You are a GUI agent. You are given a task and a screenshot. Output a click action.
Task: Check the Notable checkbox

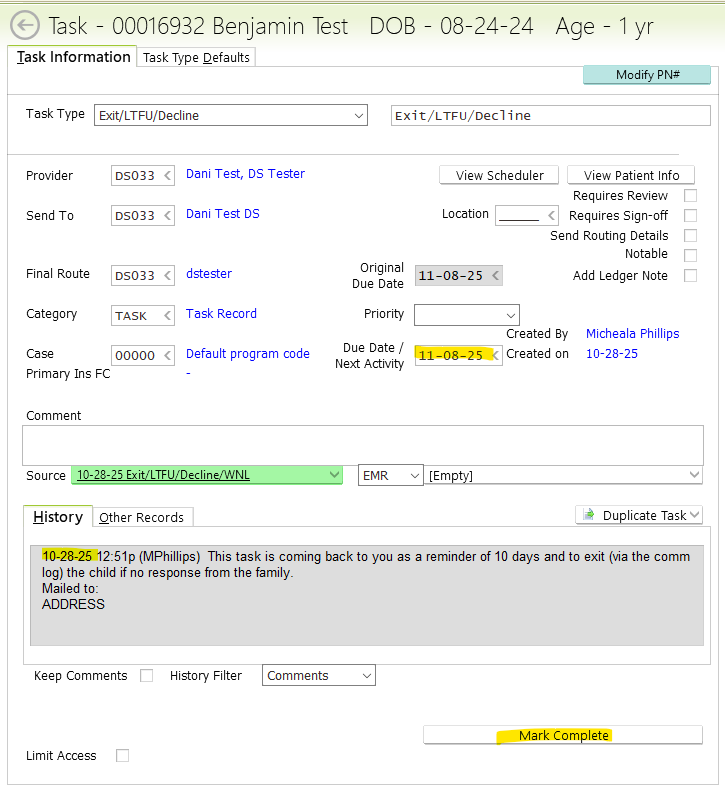coord(690,255)
